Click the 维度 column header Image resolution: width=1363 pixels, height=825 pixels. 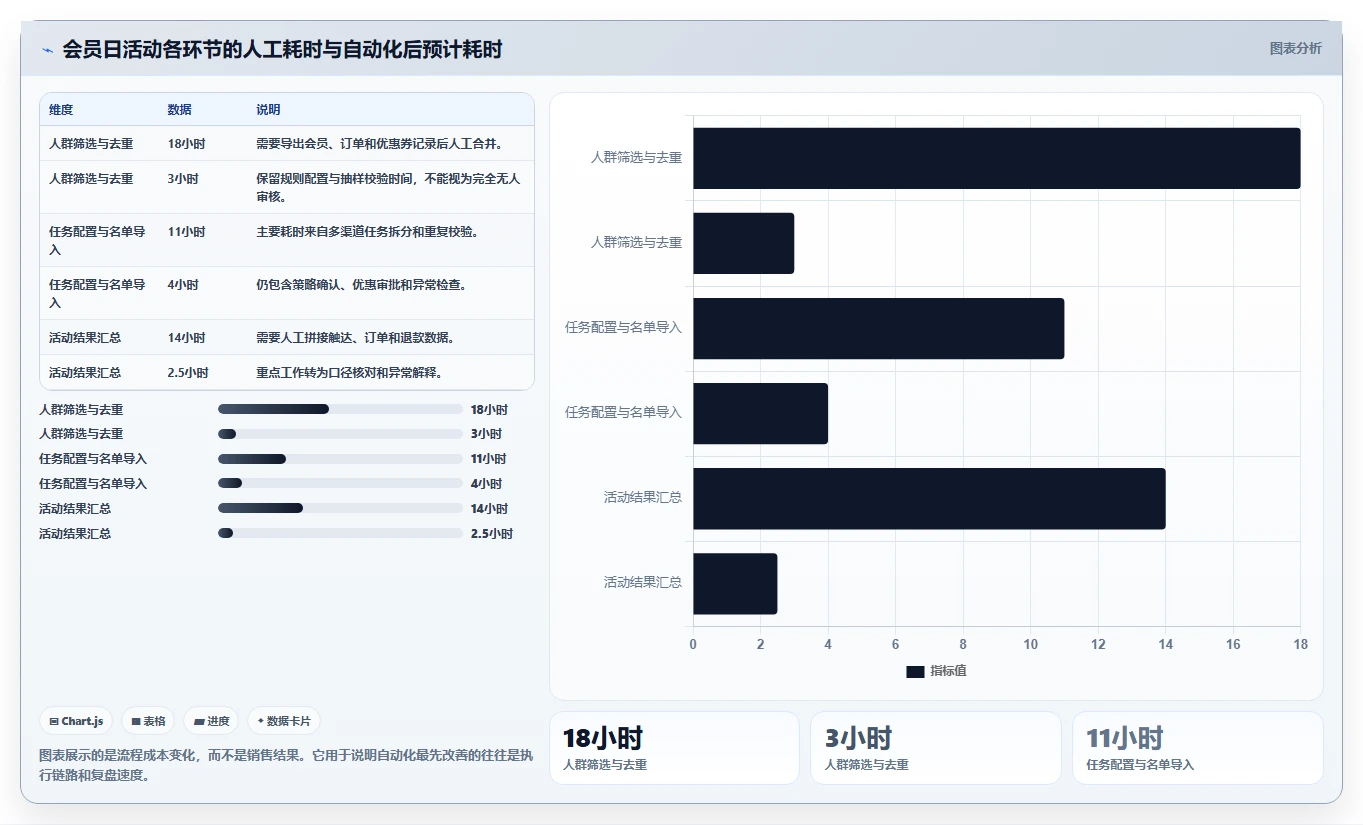[61, 110]
